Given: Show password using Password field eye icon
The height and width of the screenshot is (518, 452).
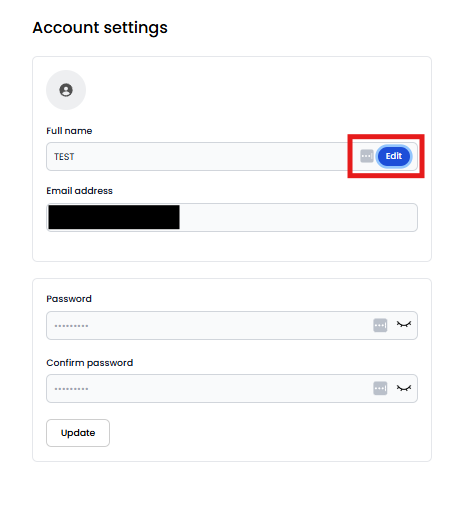Looking at the screenshot, I should click(x=404, y=324).
